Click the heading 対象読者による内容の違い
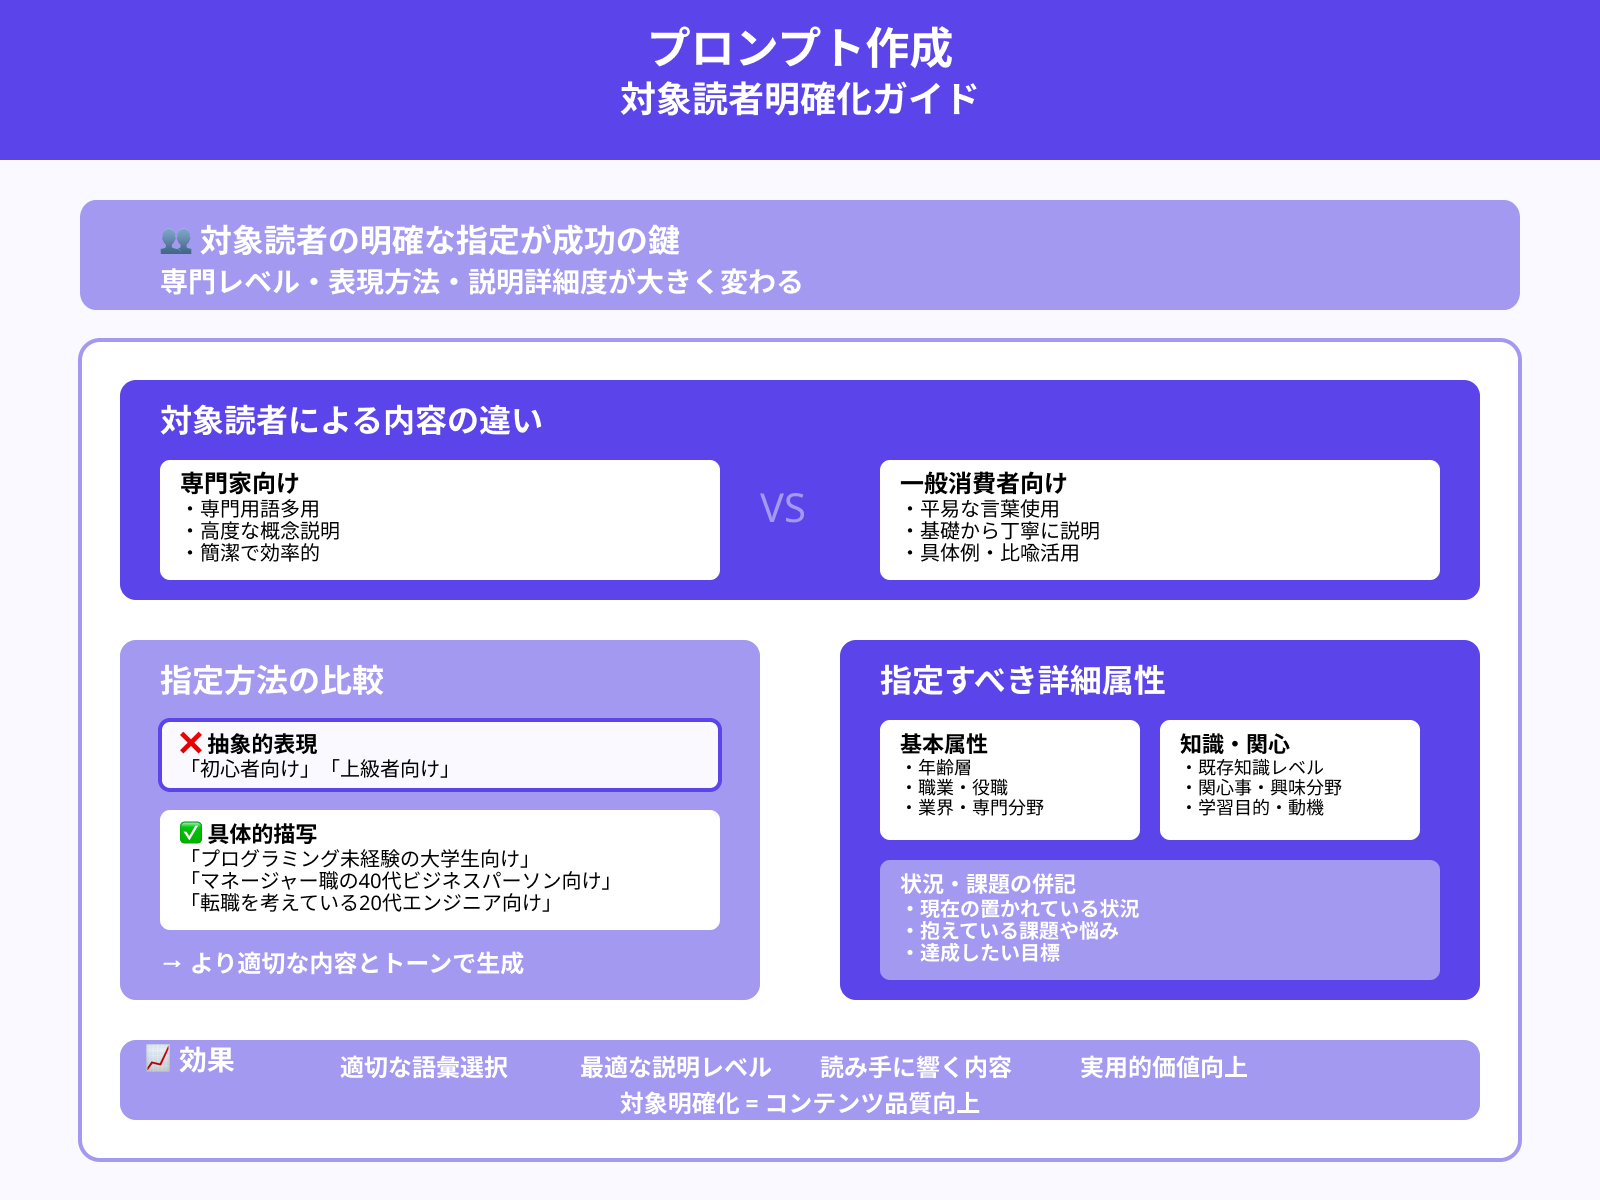Image resolution: width=1600 pixels, height=1200 pixels. pos(351,421)
